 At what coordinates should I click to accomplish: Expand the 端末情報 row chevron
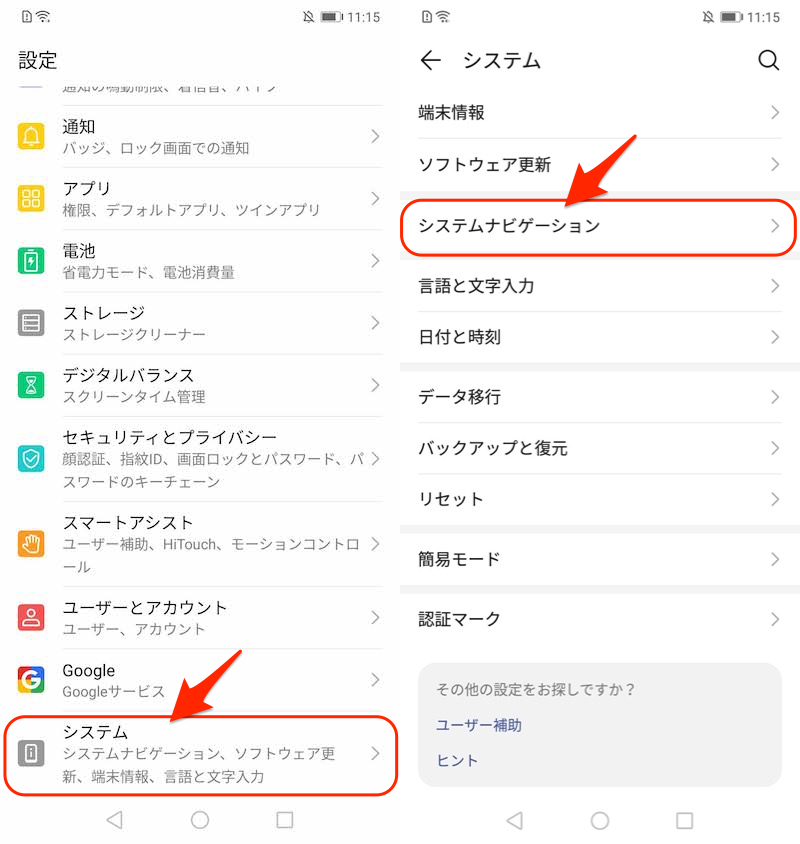pyautogui.click(x=775, y=112)
